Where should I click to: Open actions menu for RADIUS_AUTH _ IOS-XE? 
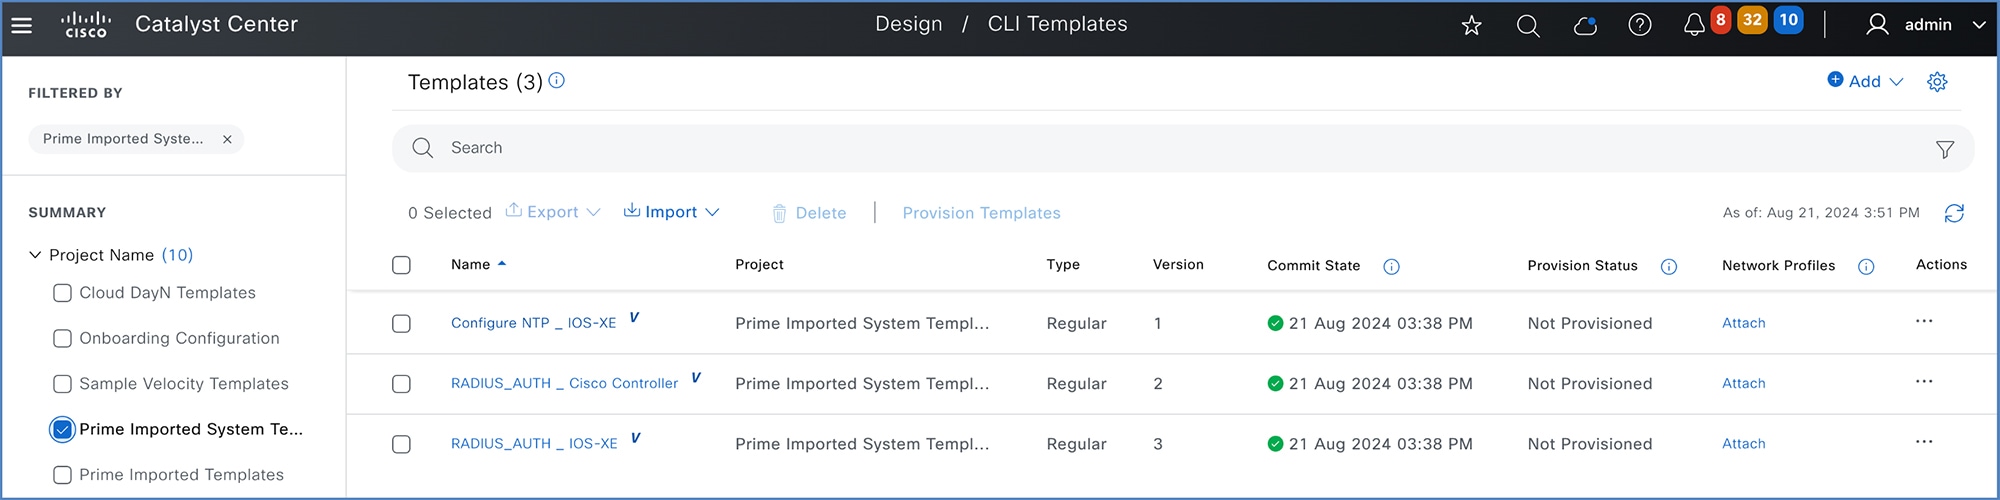tap(1924, 441)
